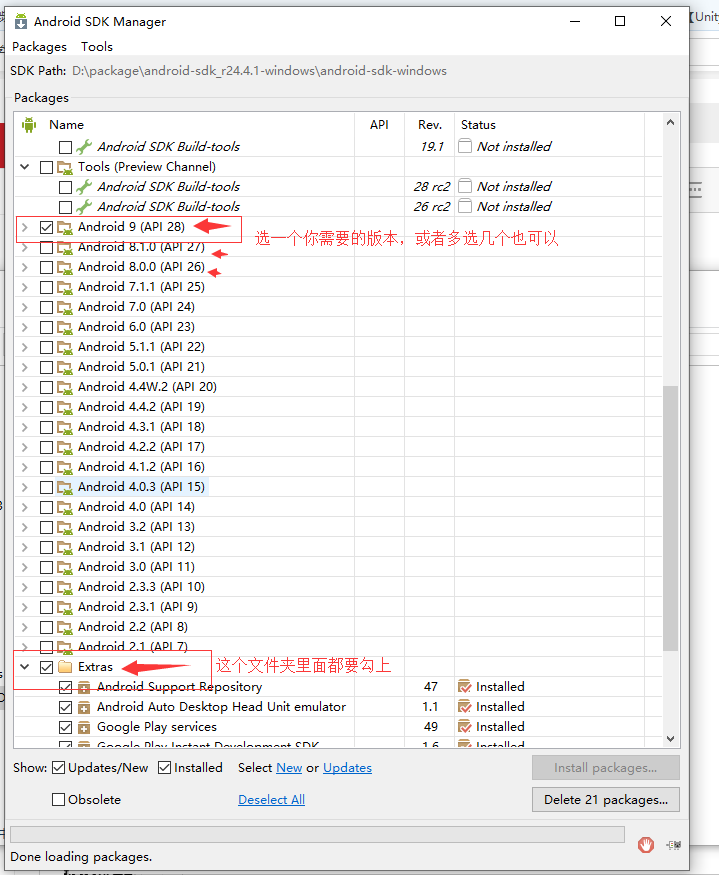Click wrench icon of Build-tools 26 rc2
The height and width of the screenshot is (875, 719).
84,207
